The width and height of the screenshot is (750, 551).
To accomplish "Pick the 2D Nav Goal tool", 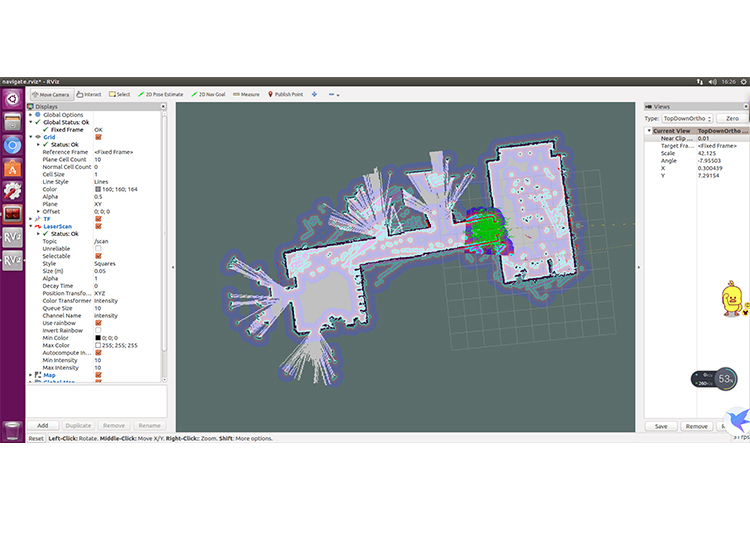I will (x=207, y=94).
